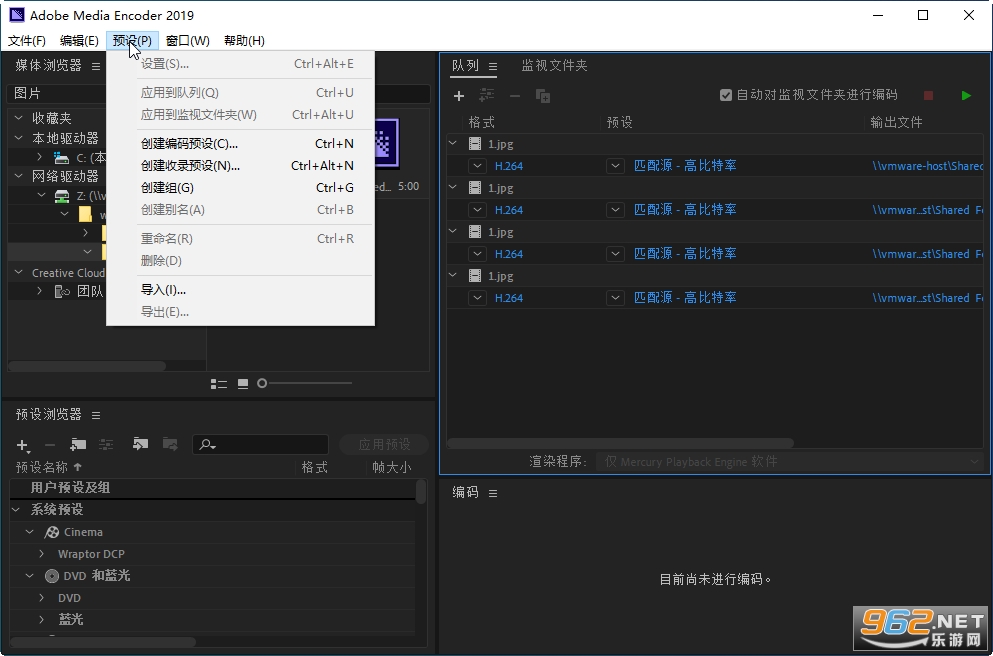Expand the Wraptor DCP preset group

click(x=42, y=553)
